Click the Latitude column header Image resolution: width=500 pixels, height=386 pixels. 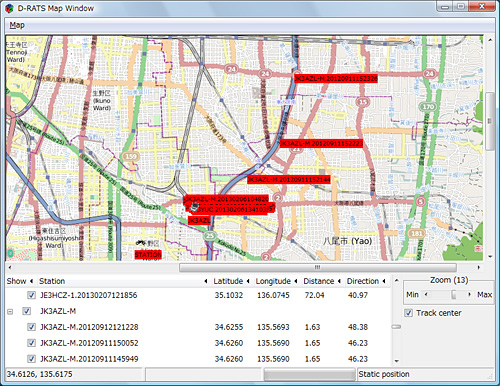[x=228, y=281]
